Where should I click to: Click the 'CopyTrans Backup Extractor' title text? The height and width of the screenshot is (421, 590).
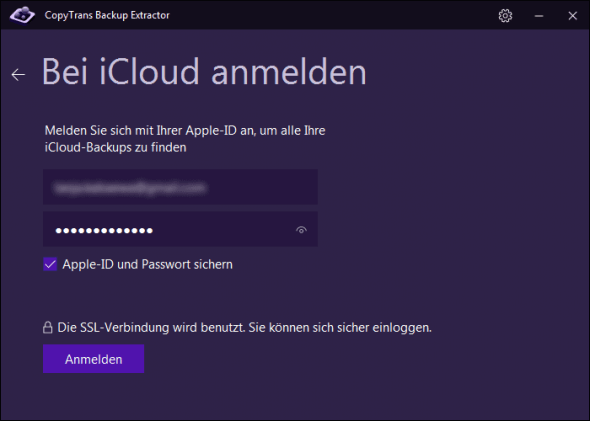pos(107,15)
